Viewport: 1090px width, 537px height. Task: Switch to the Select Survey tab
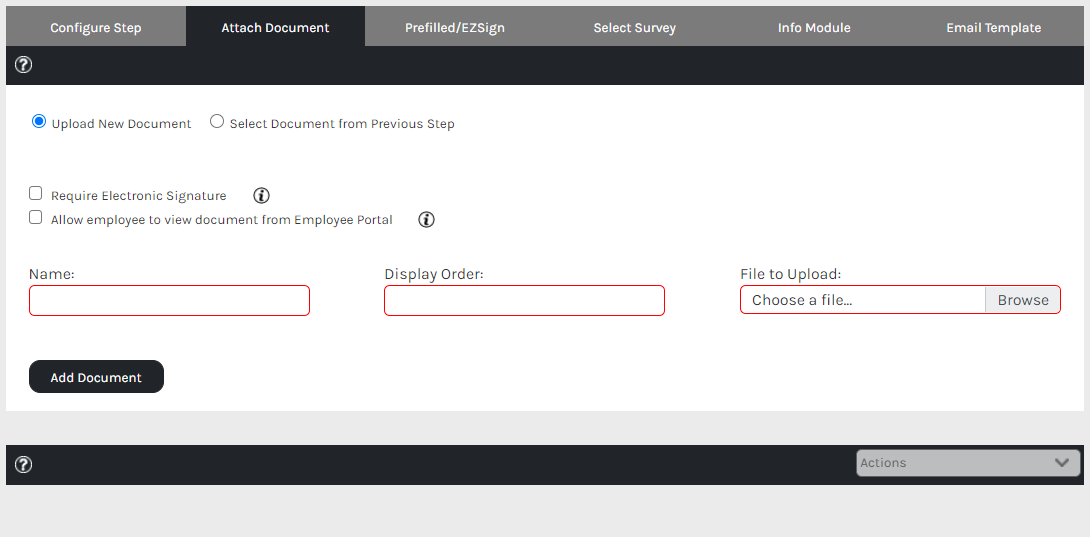[x=634, y=27]
